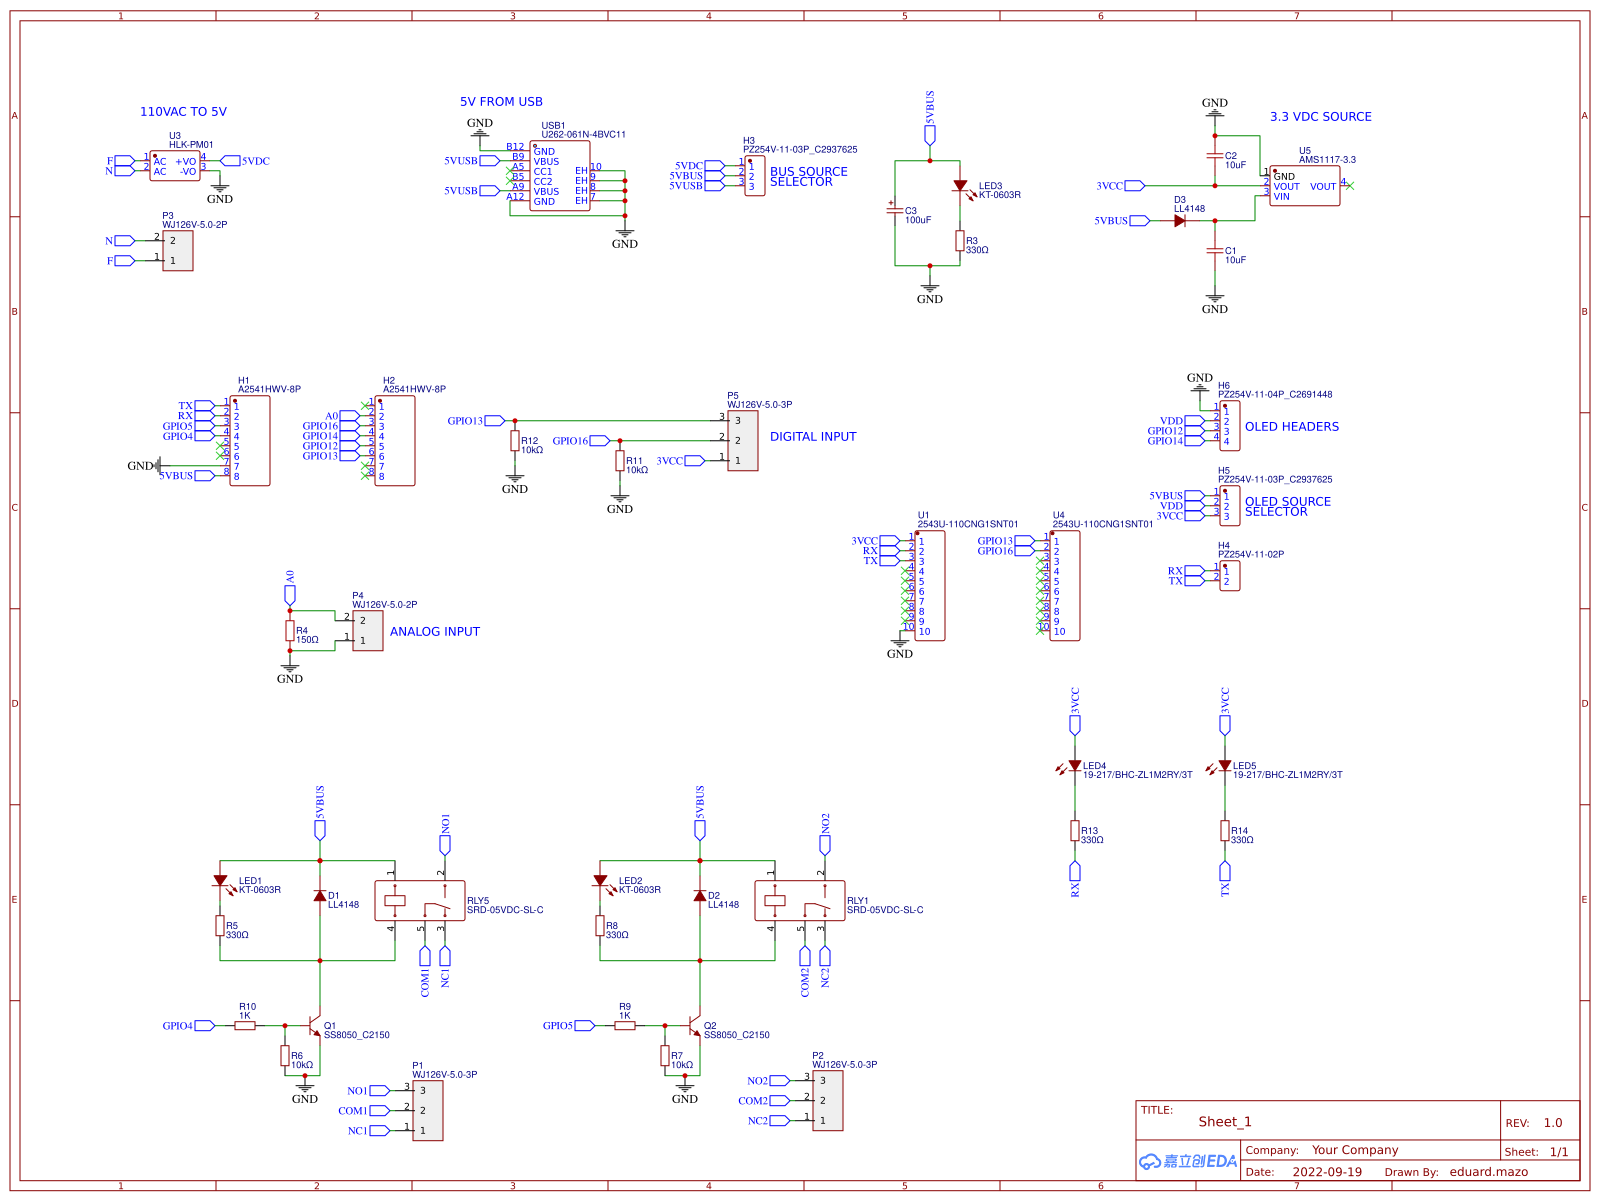Select transistor Q1 SS8050_C2150
The width and height of the screenshot is (1600, 1201).
(x=312, y=1027)
